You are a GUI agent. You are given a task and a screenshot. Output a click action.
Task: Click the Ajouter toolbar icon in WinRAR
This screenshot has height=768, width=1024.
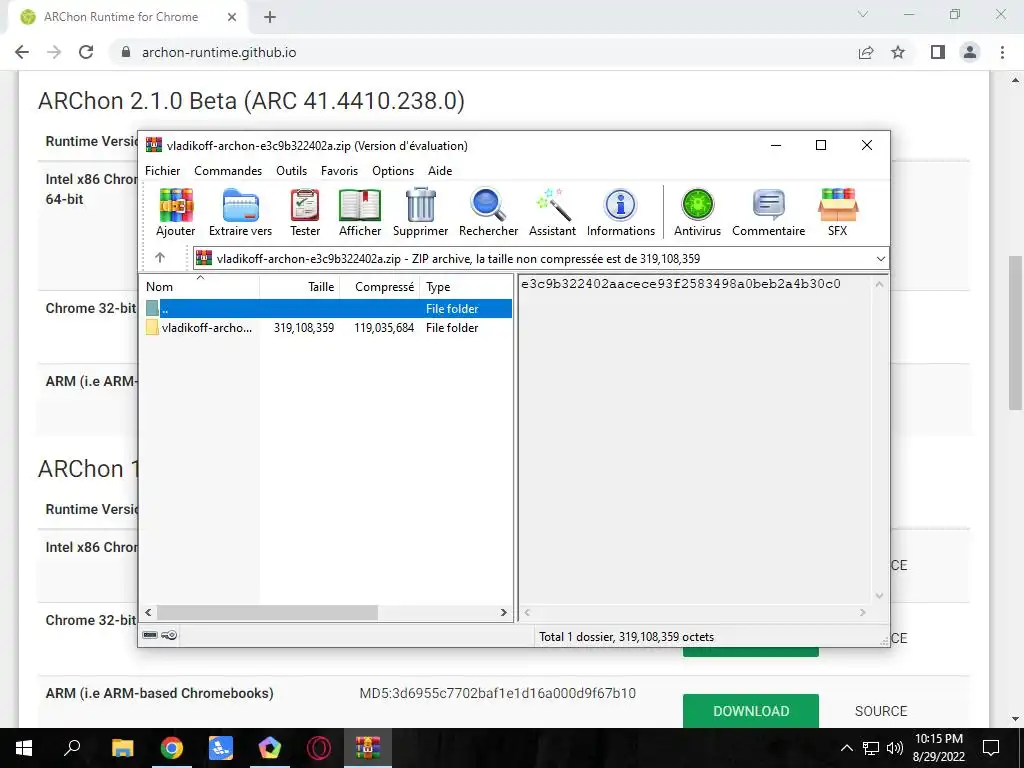[176, 212]
